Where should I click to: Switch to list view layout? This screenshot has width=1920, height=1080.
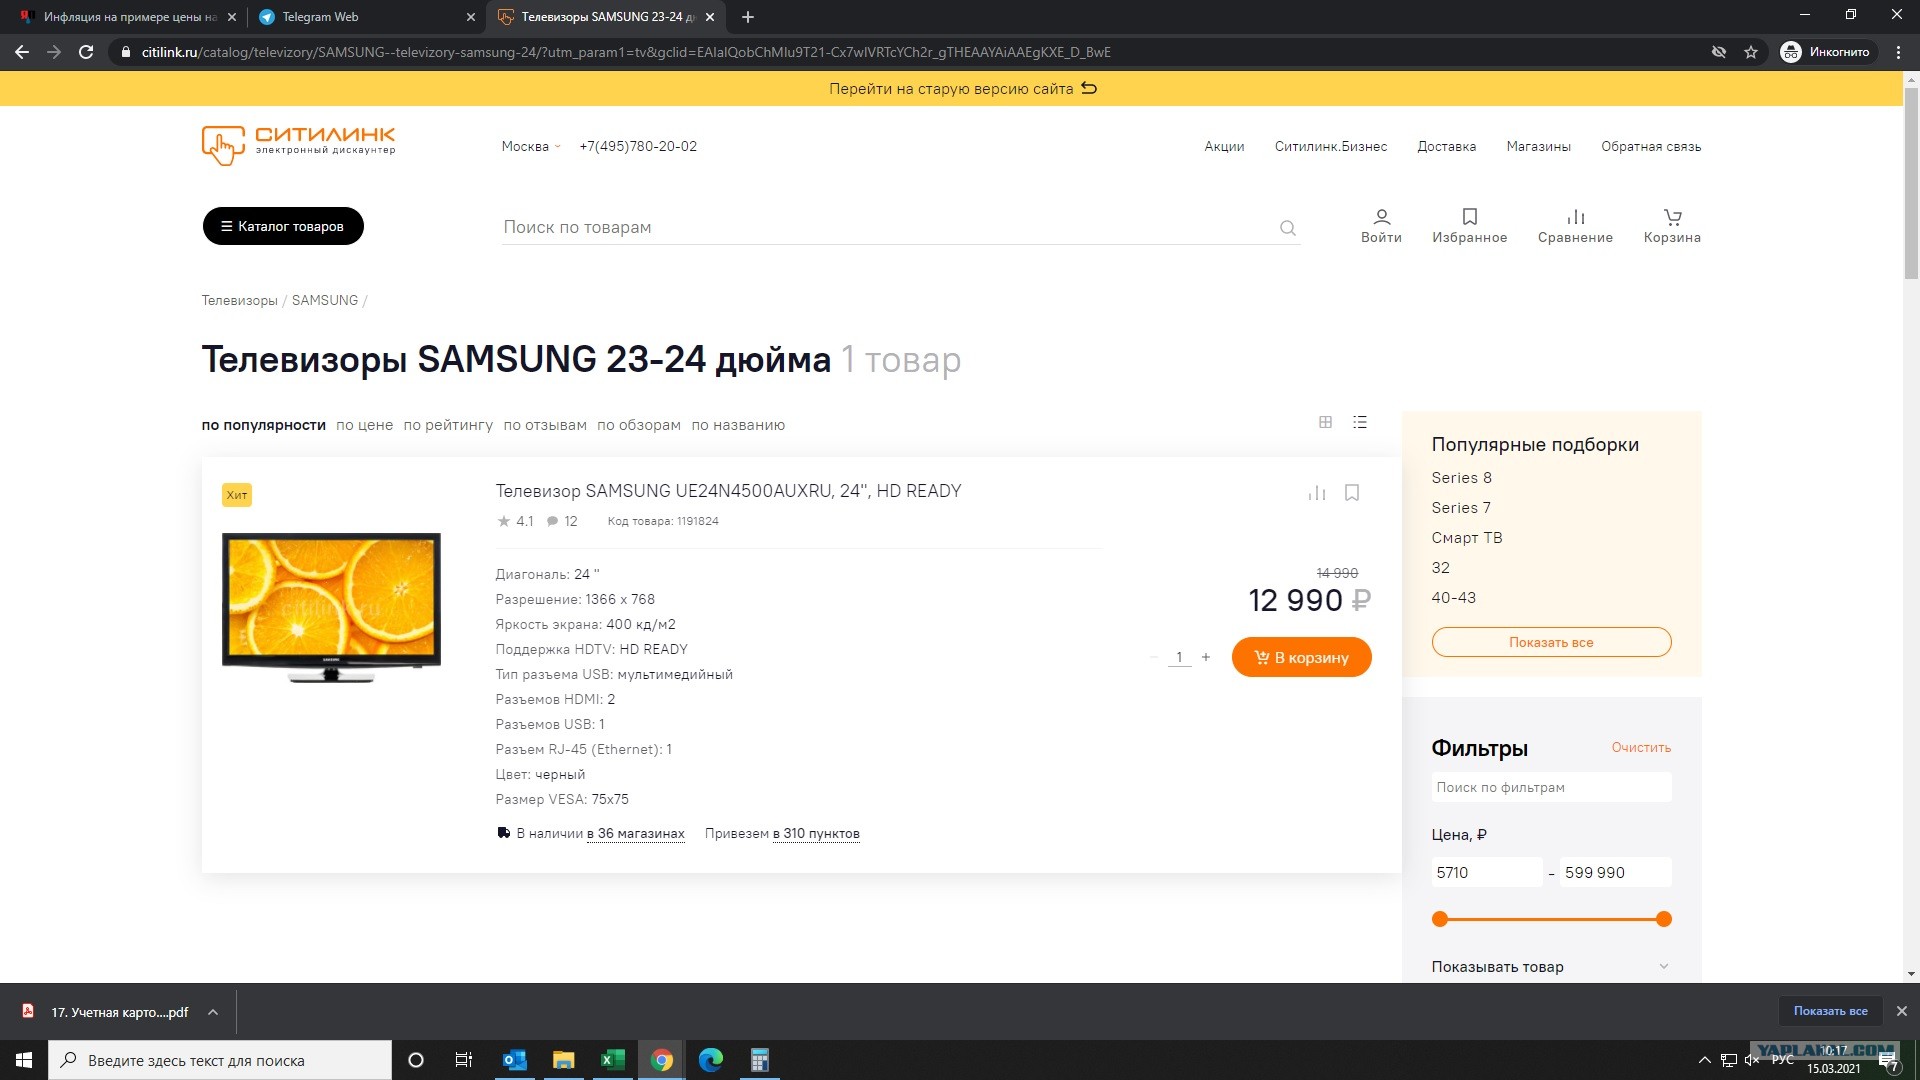pos(1360,422)
